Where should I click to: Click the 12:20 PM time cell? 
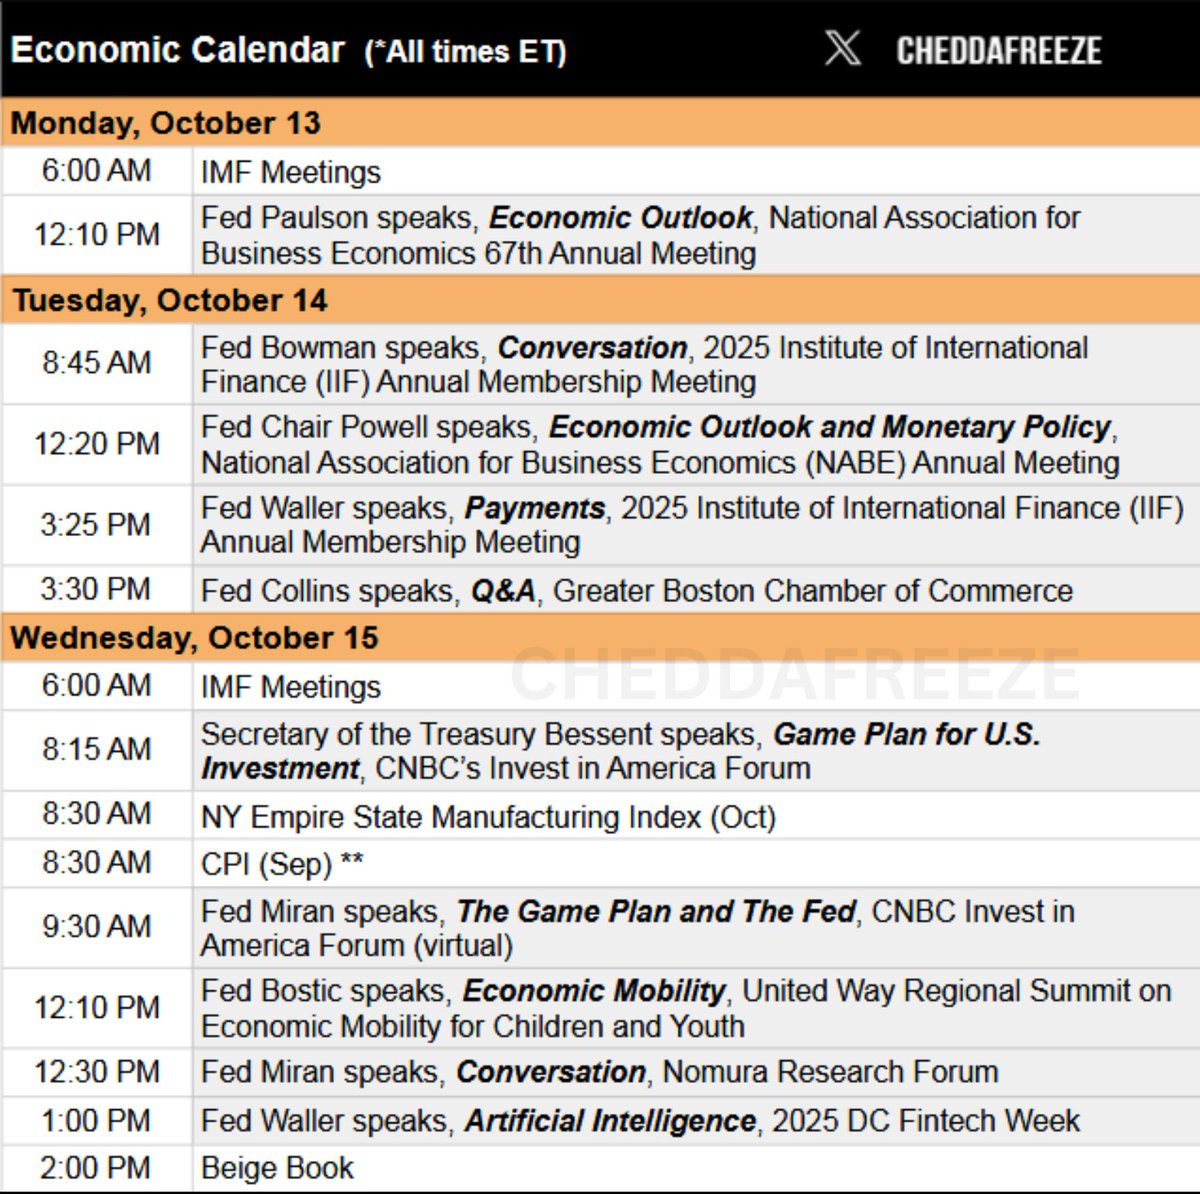pos(97,443)
